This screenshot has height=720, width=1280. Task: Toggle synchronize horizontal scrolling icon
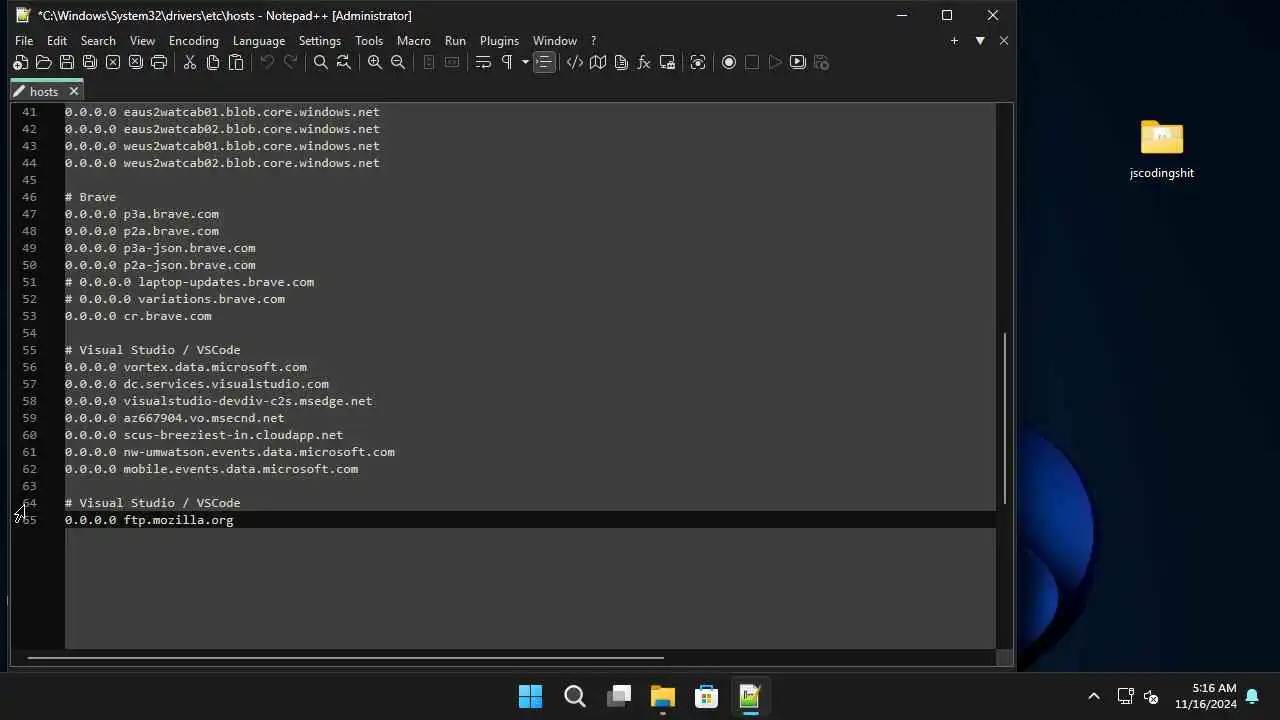tap(451, 62)
